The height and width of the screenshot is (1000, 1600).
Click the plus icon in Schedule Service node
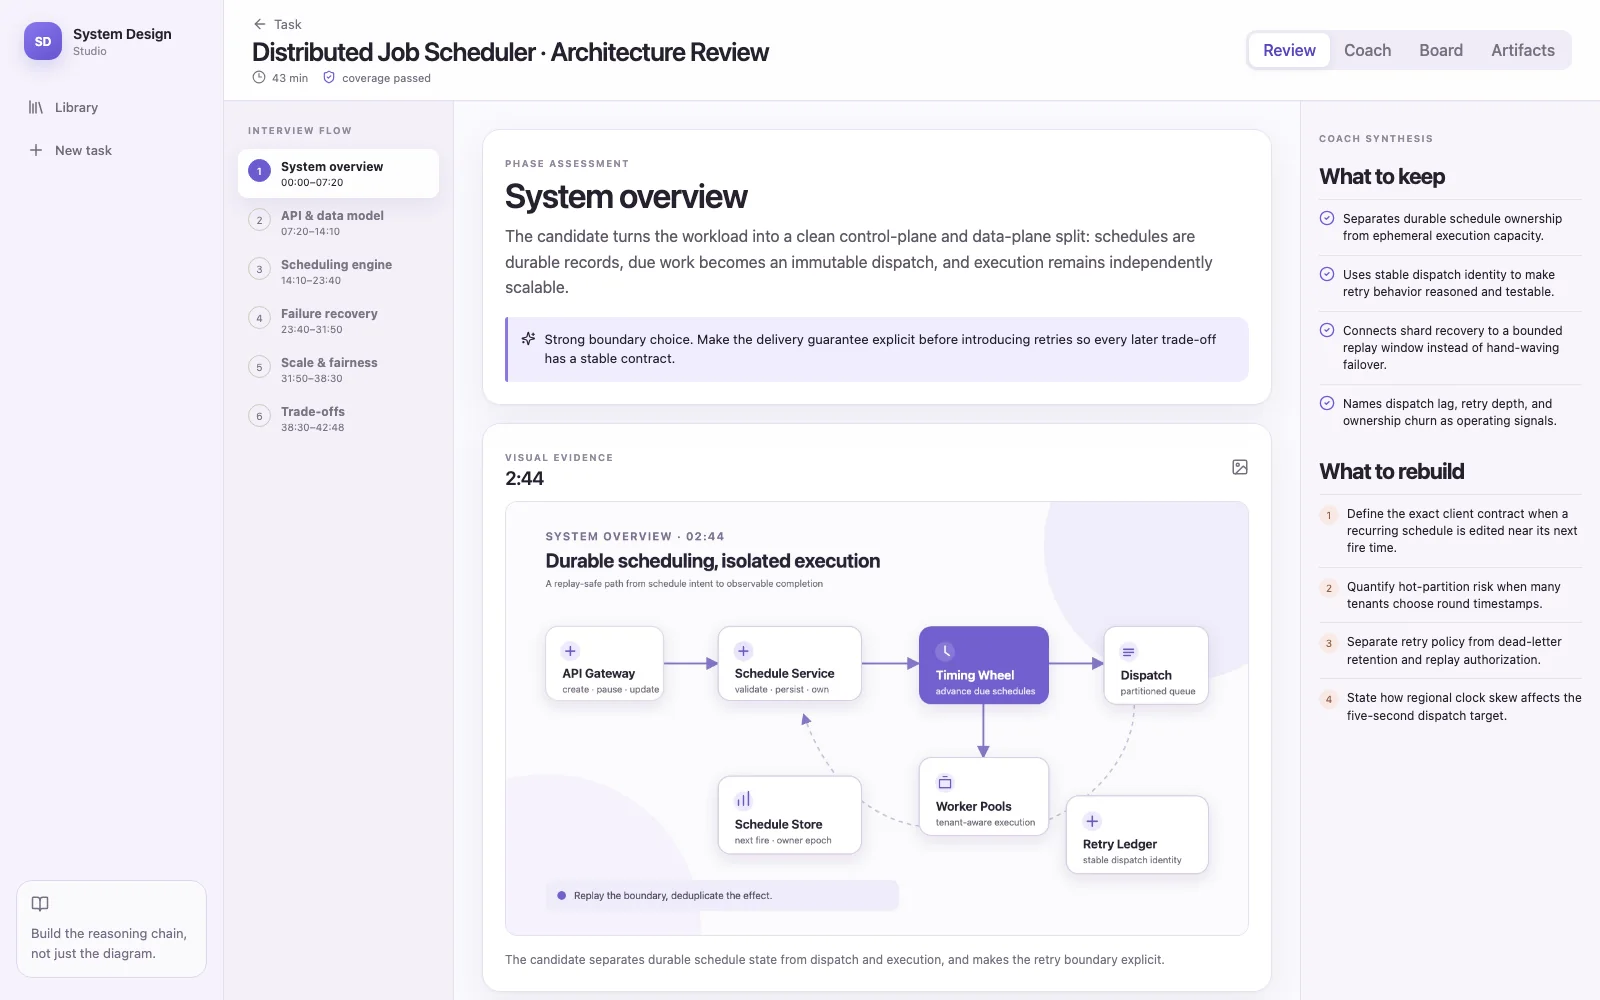pyautogui.click(x=743, y=651)
